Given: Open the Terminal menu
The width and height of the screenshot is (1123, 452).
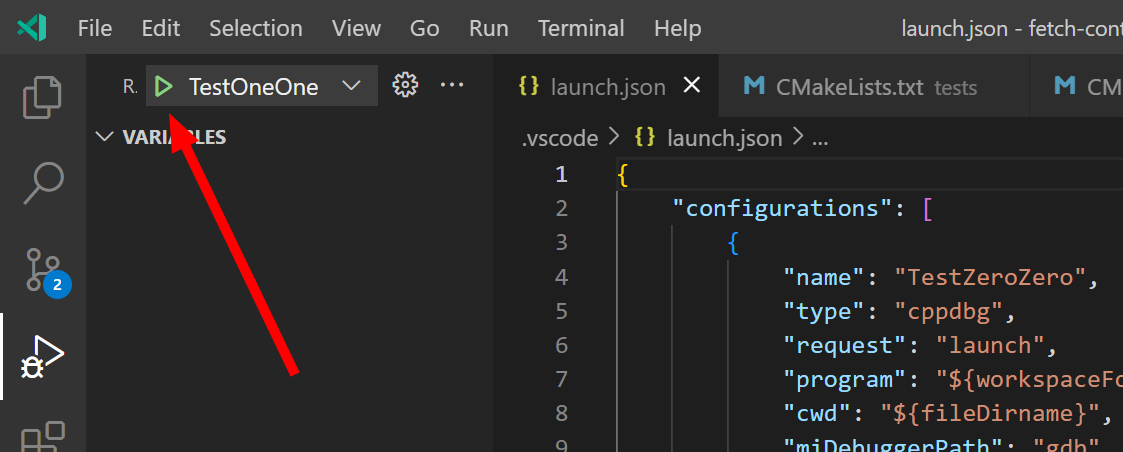Looking at the screenshot, I should click(581, 29).
